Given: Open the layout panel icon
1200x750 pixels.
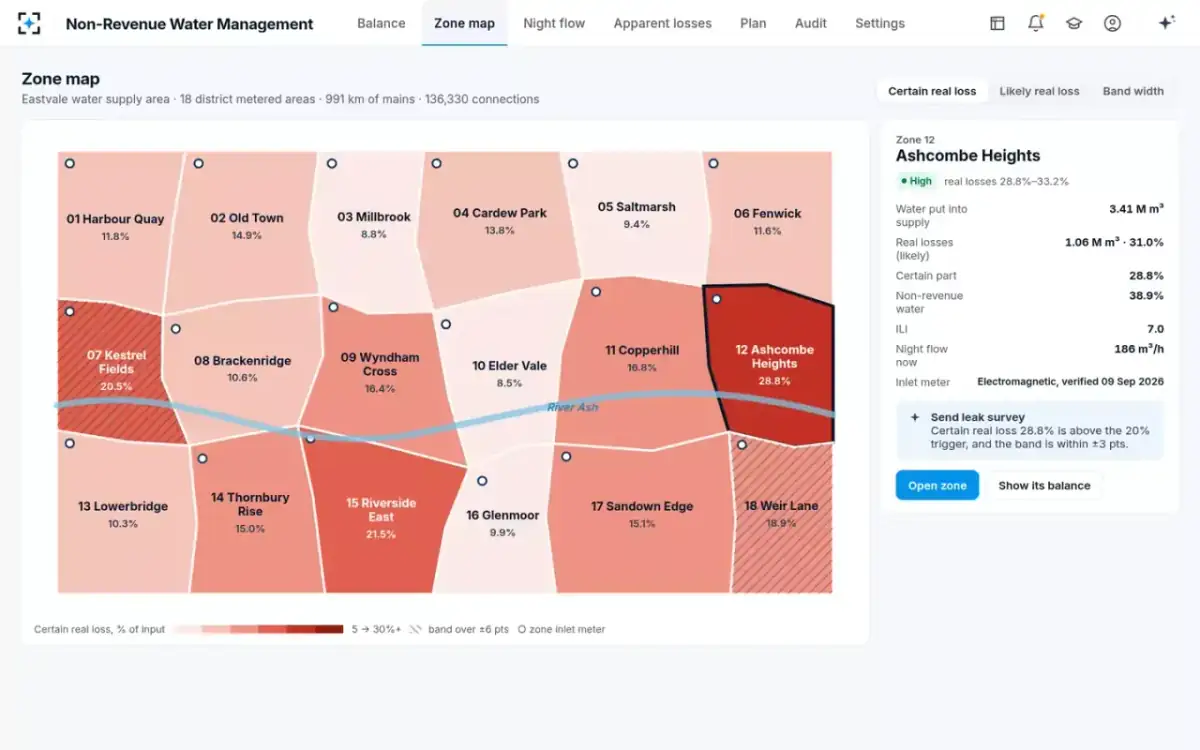Looking at the screenshot, I should 997,23.
